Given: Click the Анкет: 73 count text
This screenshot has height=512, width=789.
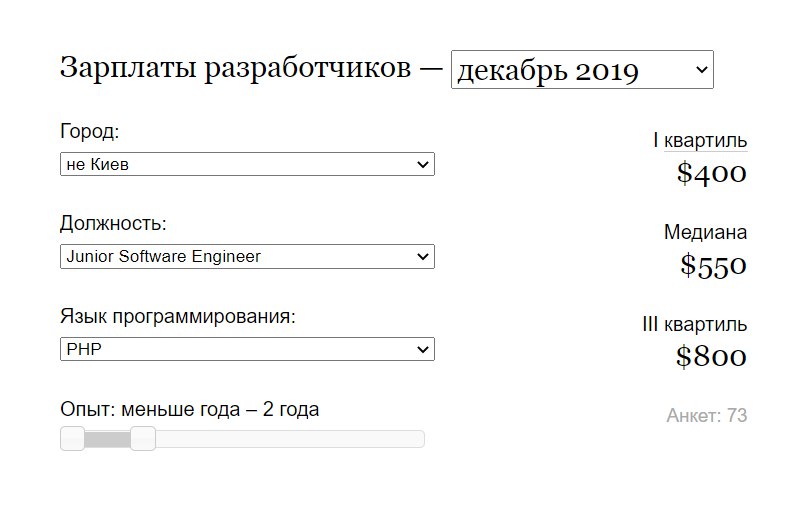Looking at the screenshot, I should coord(706,416).
